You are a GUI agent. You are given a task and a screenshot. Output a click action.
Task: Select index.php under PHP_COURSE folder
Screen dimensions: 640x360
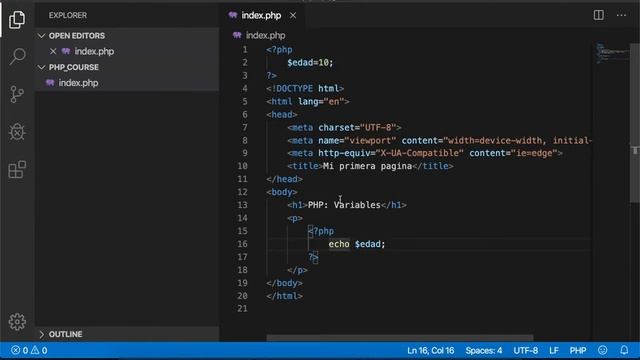127,83
